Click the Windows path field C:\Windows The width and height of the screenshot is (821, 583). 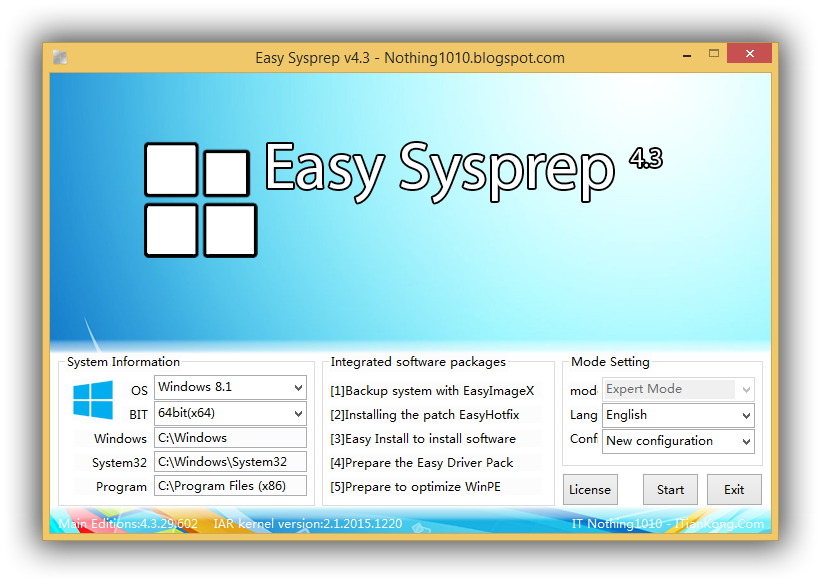coord(230,438)
